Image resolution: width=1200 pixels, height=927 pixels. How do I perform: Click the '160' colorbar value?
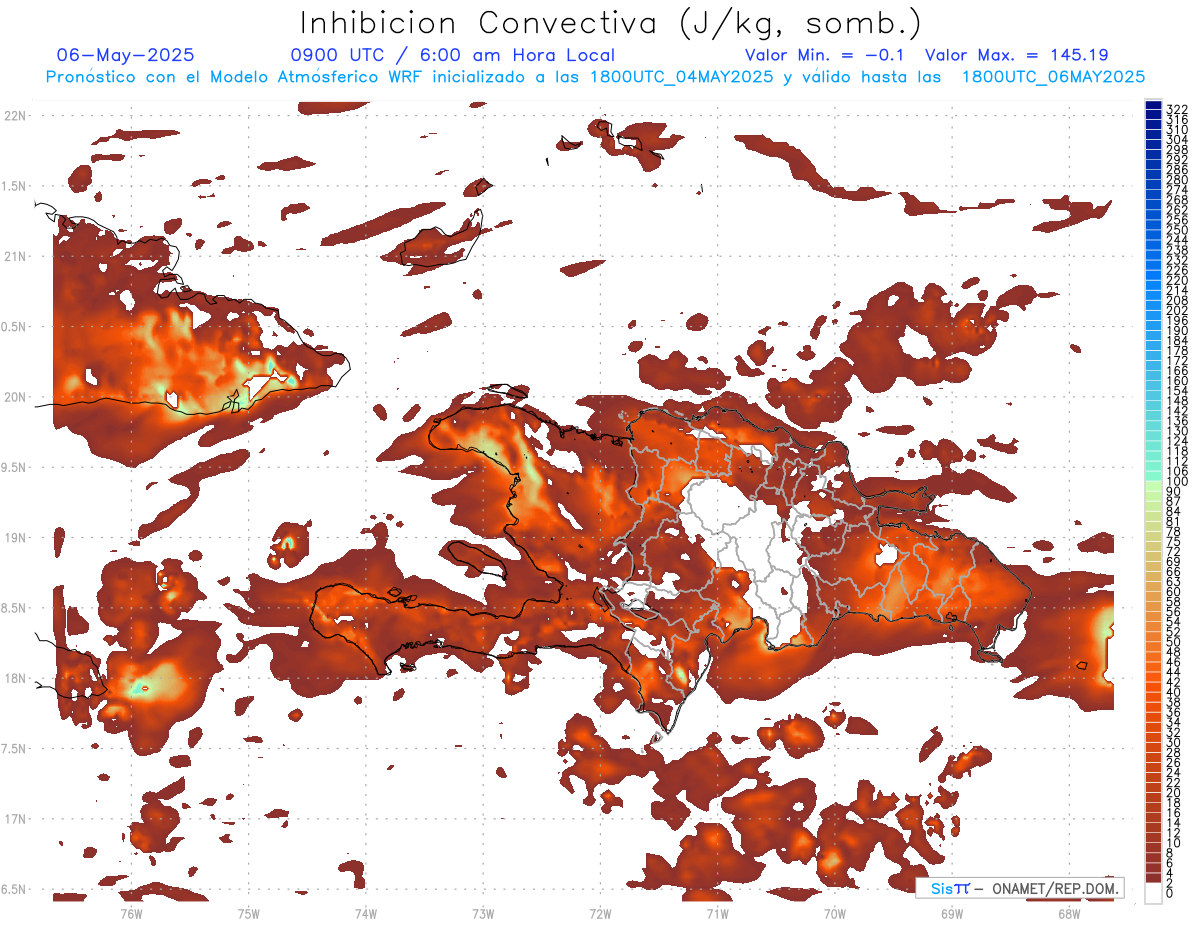1176,381
